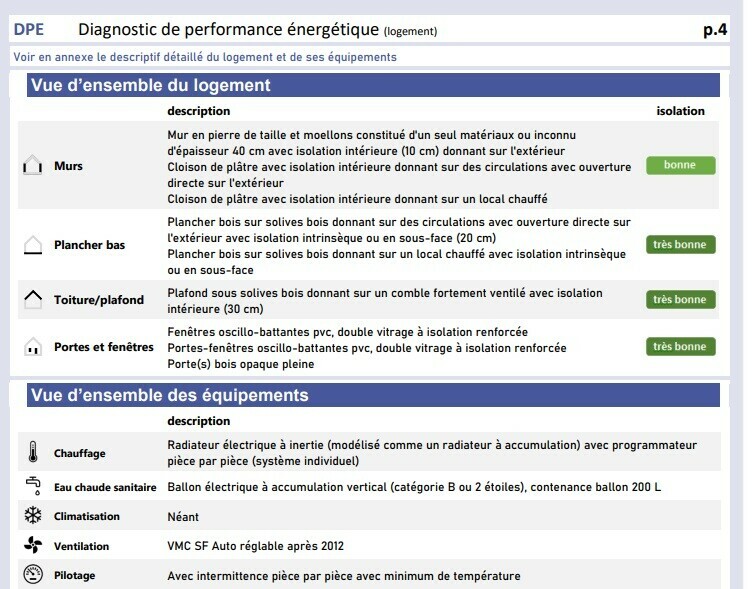Click the Chauffage thermometer icon
This screenshot has height=589, width=753.
(32, 453)
